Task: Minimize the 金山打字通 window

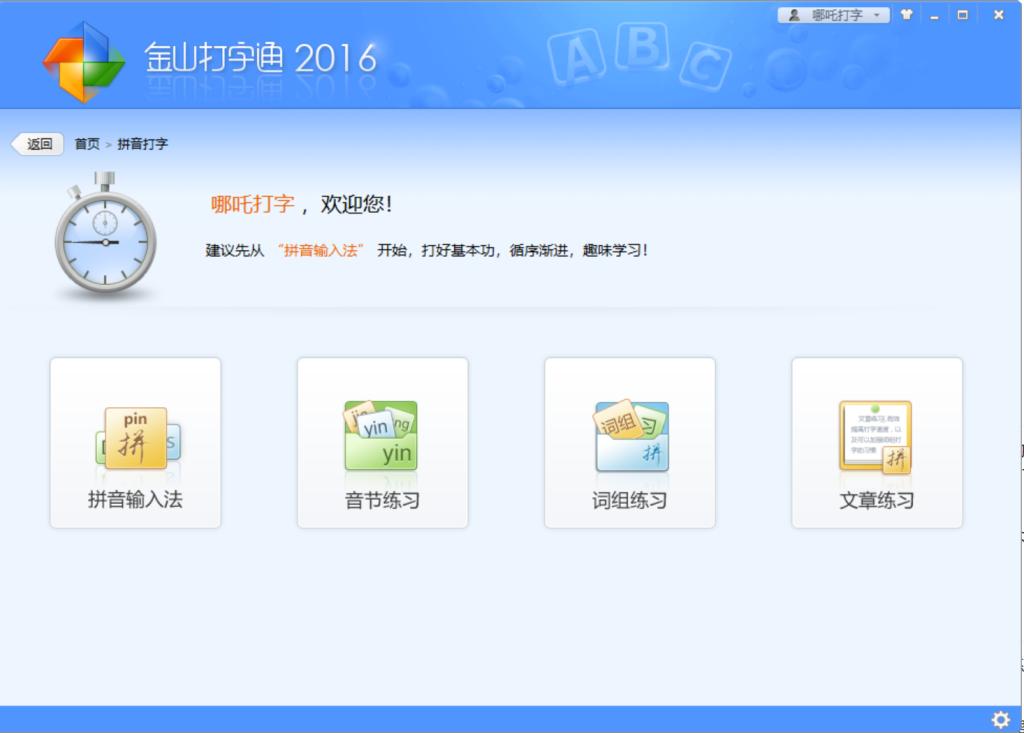Action: [935, 15]
